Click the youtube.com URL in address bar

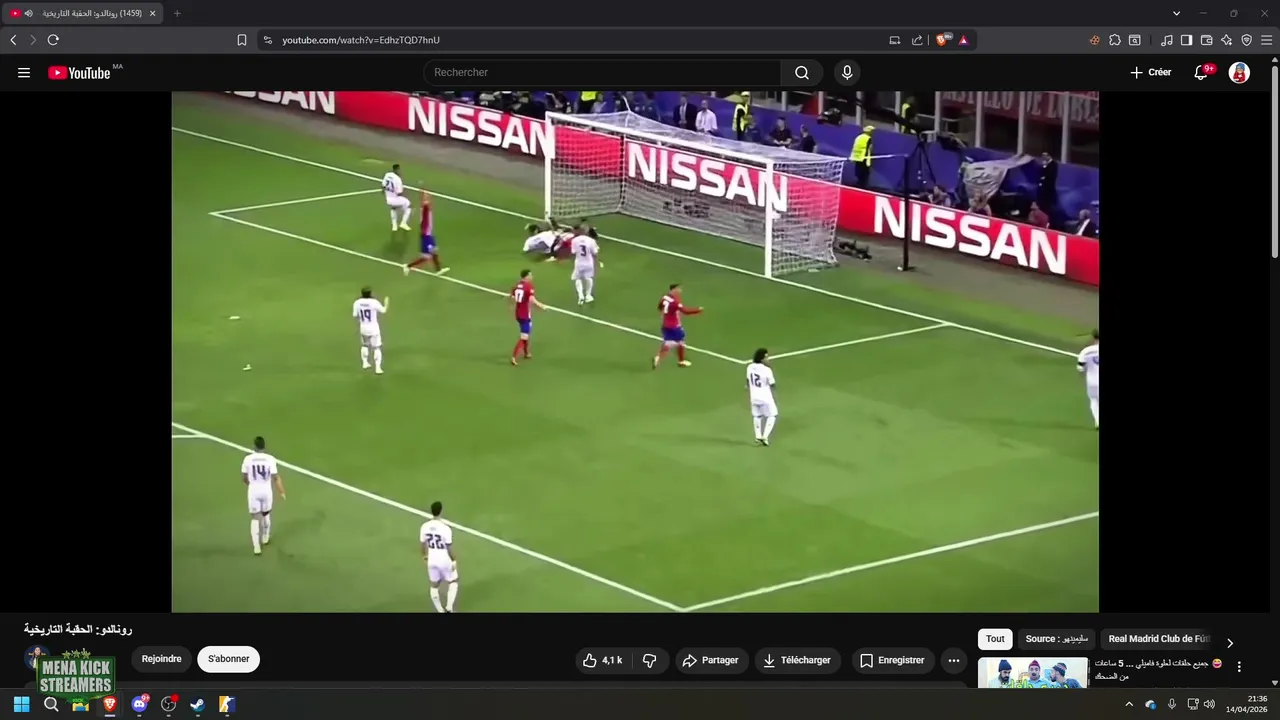(x=361, y=40)
